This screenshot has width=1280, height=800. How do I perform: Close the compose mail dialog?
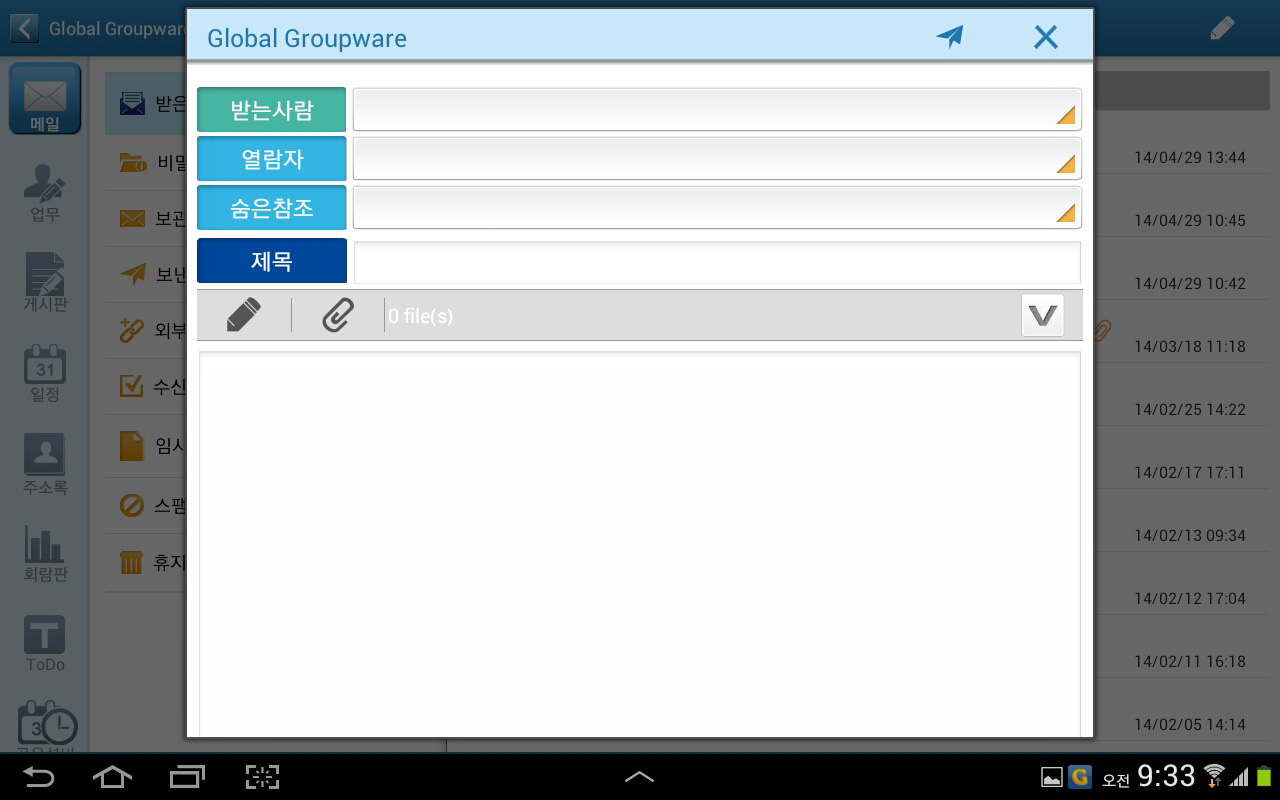click(x=1045, y=37)
